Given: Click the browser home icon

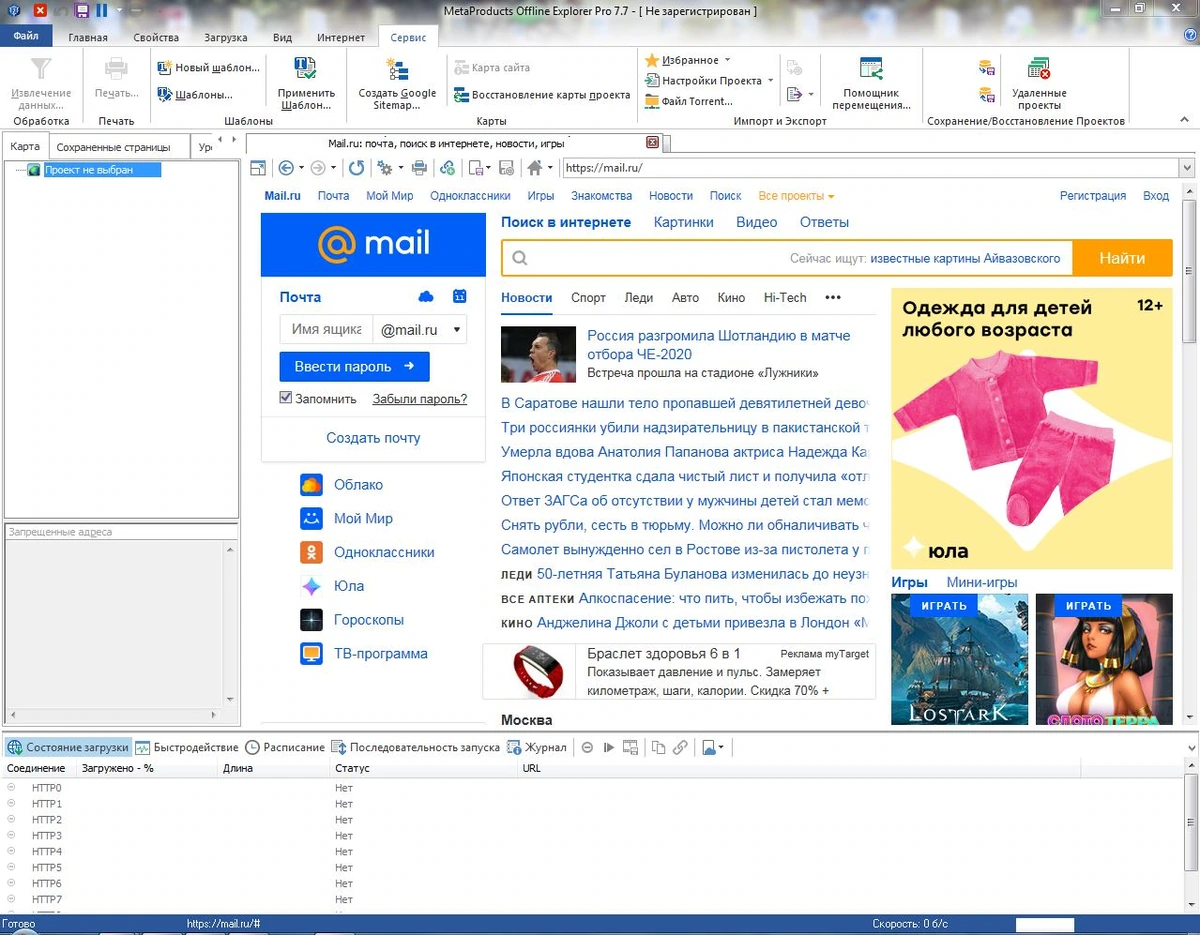Looking at the screenshot, I should (535, 168).
